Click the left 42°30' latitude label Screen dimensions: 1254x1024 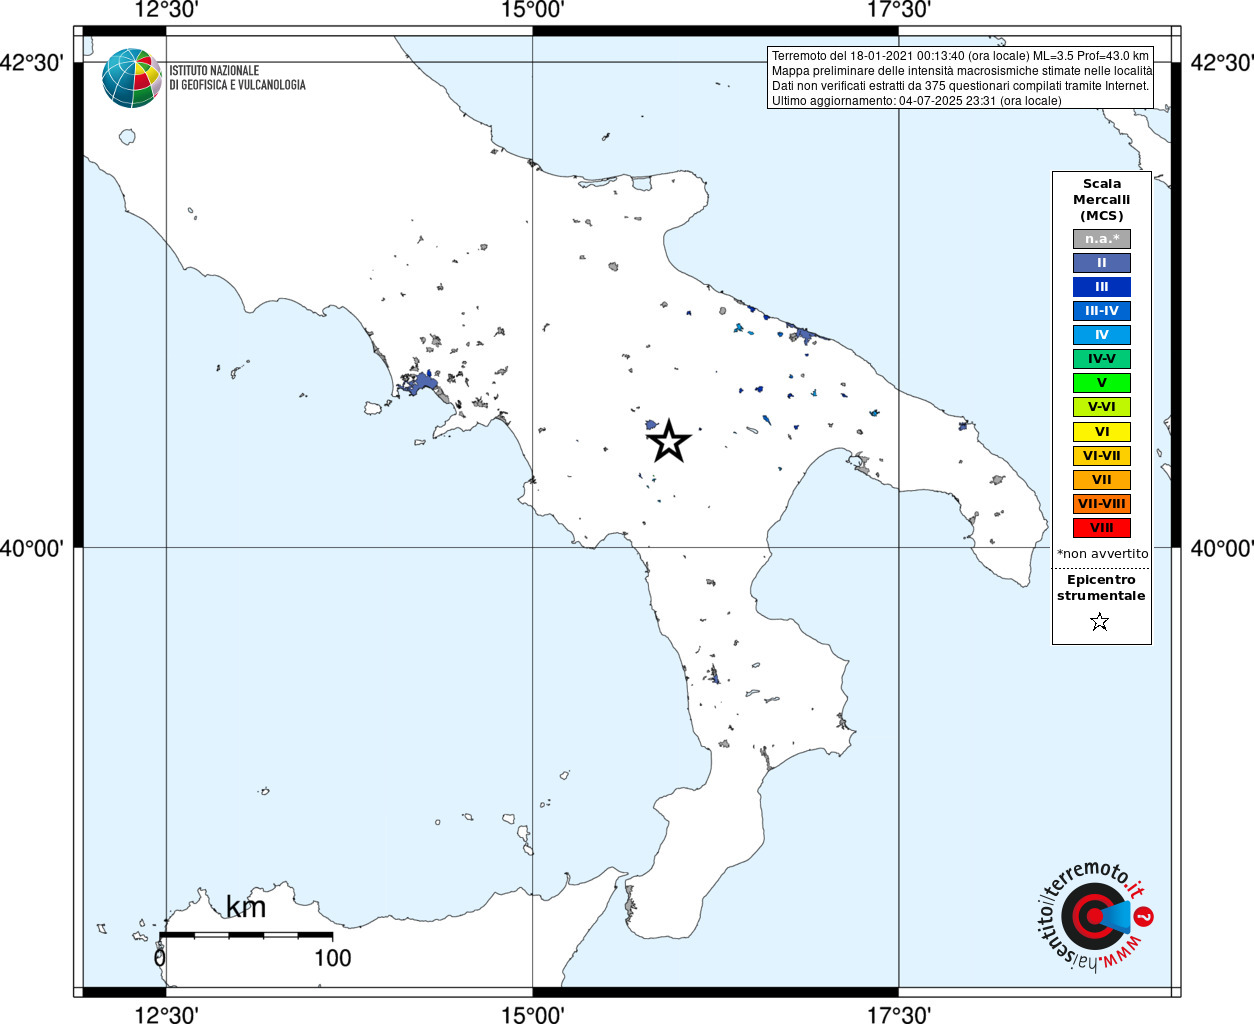coord(32,63)
